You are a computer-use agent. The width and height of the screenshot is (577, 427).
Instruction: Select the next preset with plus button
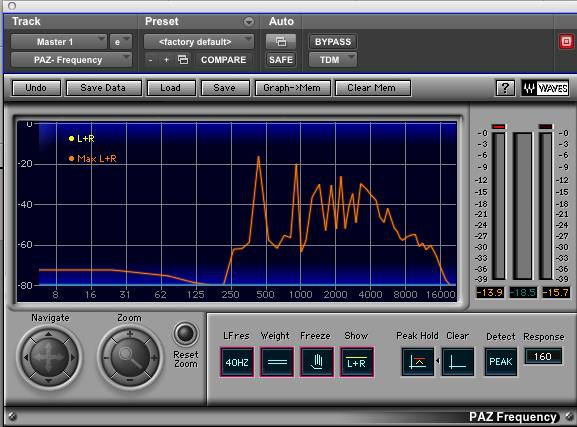[166, 60]
